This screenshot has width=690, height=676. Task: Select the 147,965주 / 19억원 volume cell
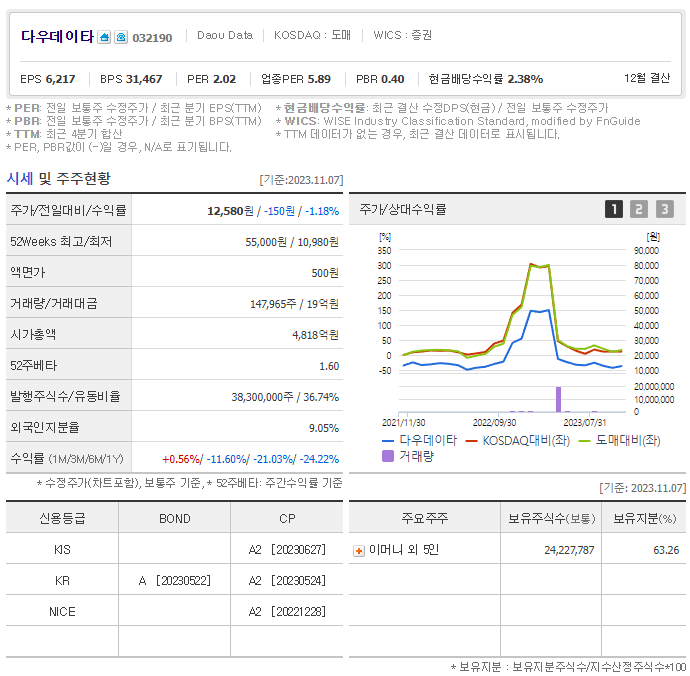pyautogui.click(x=294, y=304)
